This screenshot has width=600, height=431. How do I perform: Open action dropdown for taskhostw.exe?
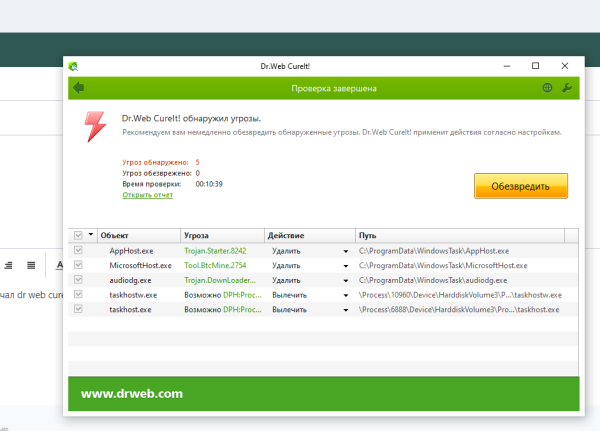pyautogui.click(x=346, y=295)
